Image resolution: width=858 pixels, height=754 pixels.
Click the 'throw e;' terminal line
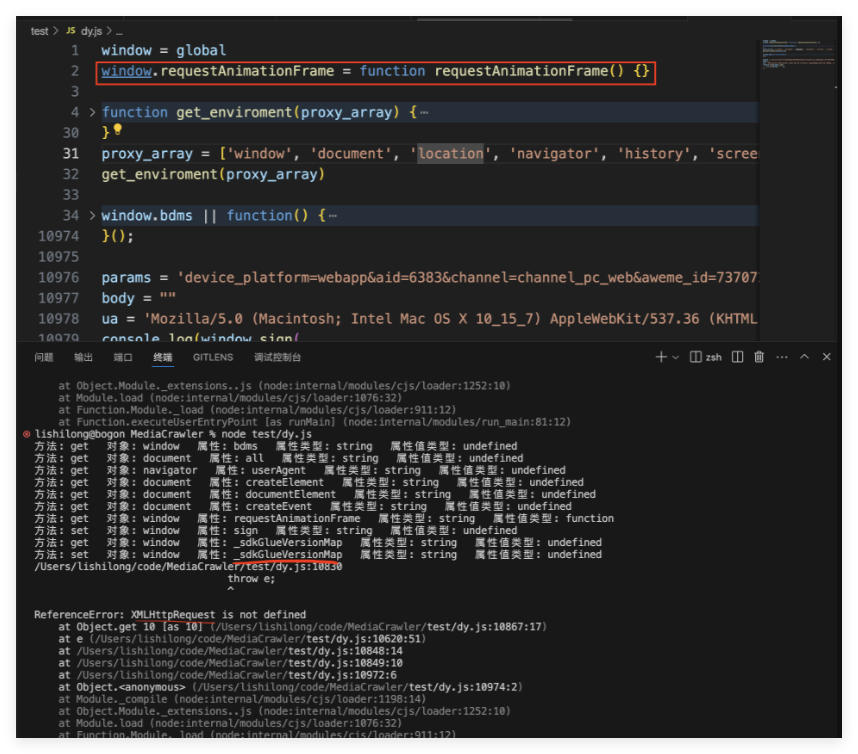pos(251,578)
